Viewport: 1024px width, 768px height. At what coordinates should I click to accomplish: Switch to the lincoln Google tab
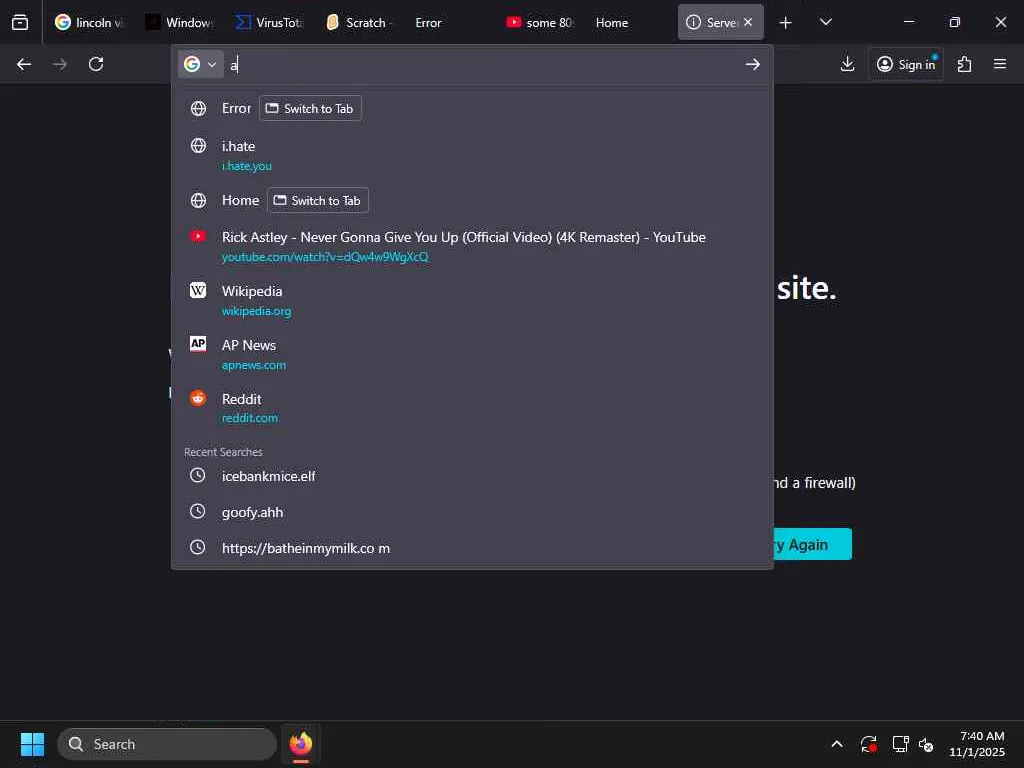[x=89, y=23]
